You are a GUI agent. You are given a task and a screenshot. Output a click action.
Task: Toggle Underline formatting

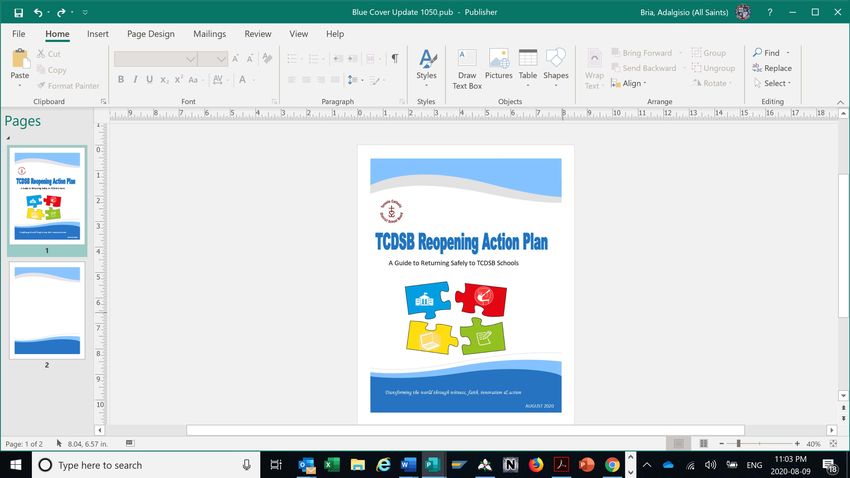pyautogui.click(x=150, y=79)
